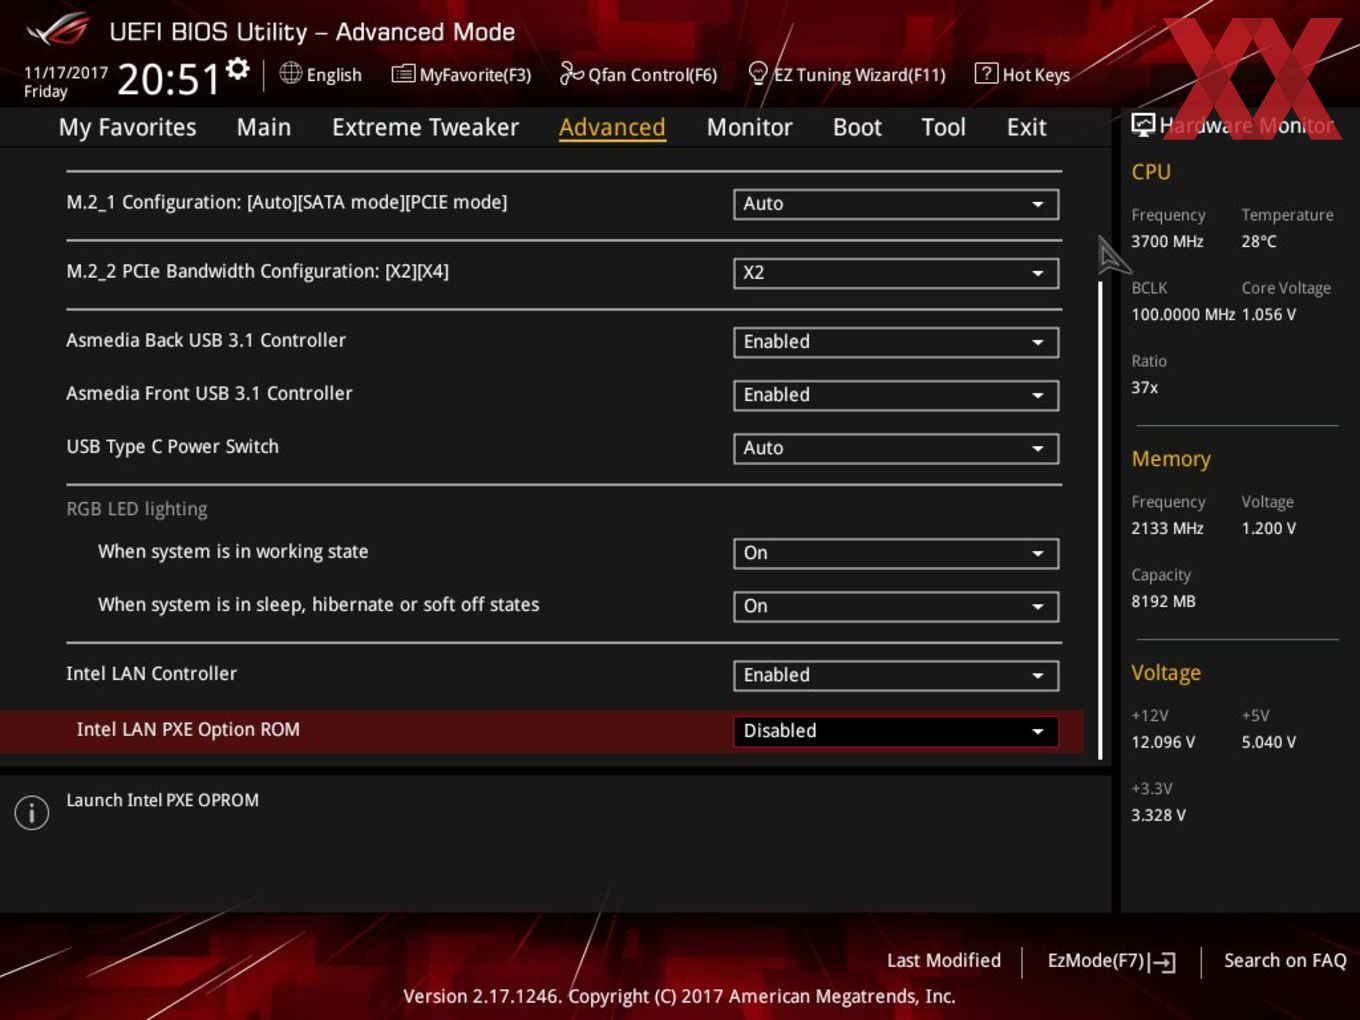Viewport: 1360px width, 1020px height.
Task: Click the info icon beside help text
Action: (x=32, y=813)
